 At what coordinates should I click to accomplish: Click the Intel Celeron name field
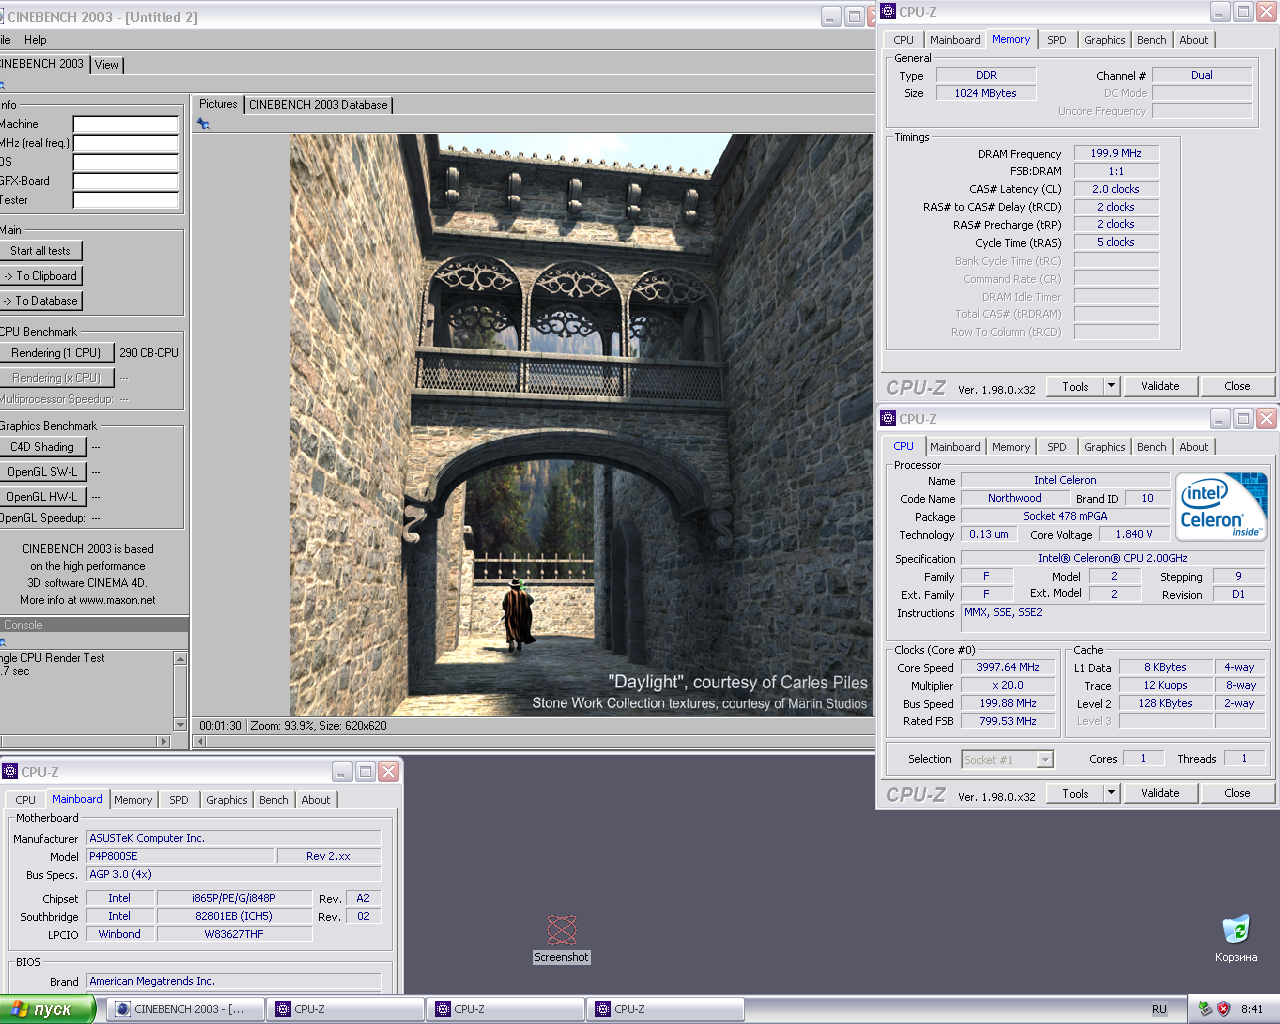(1065, 480)
